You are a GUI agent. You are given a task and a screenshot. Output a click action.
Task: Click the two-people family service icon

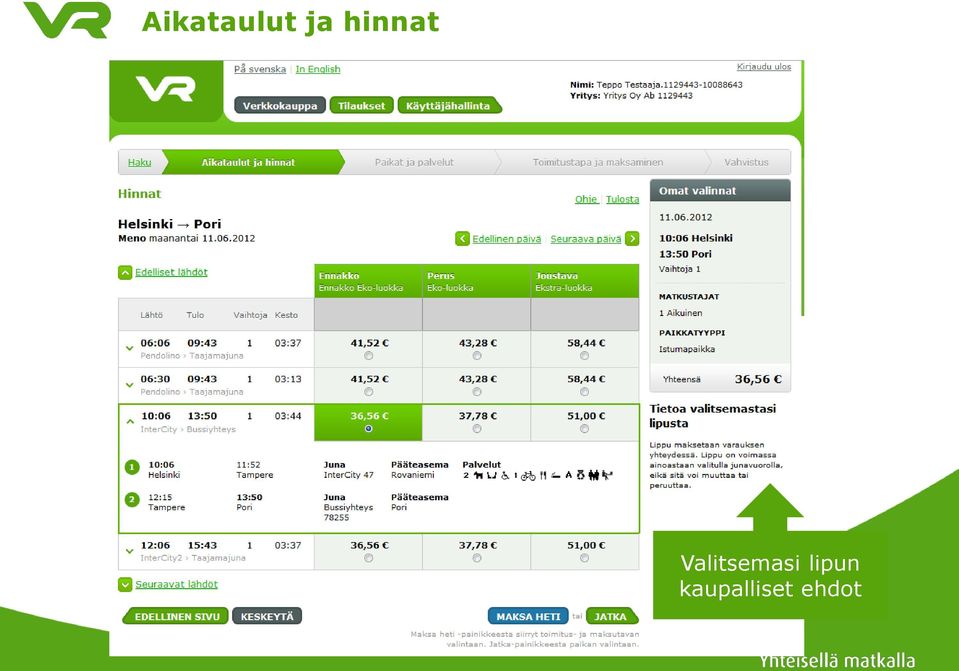click(x=594, y=475)
